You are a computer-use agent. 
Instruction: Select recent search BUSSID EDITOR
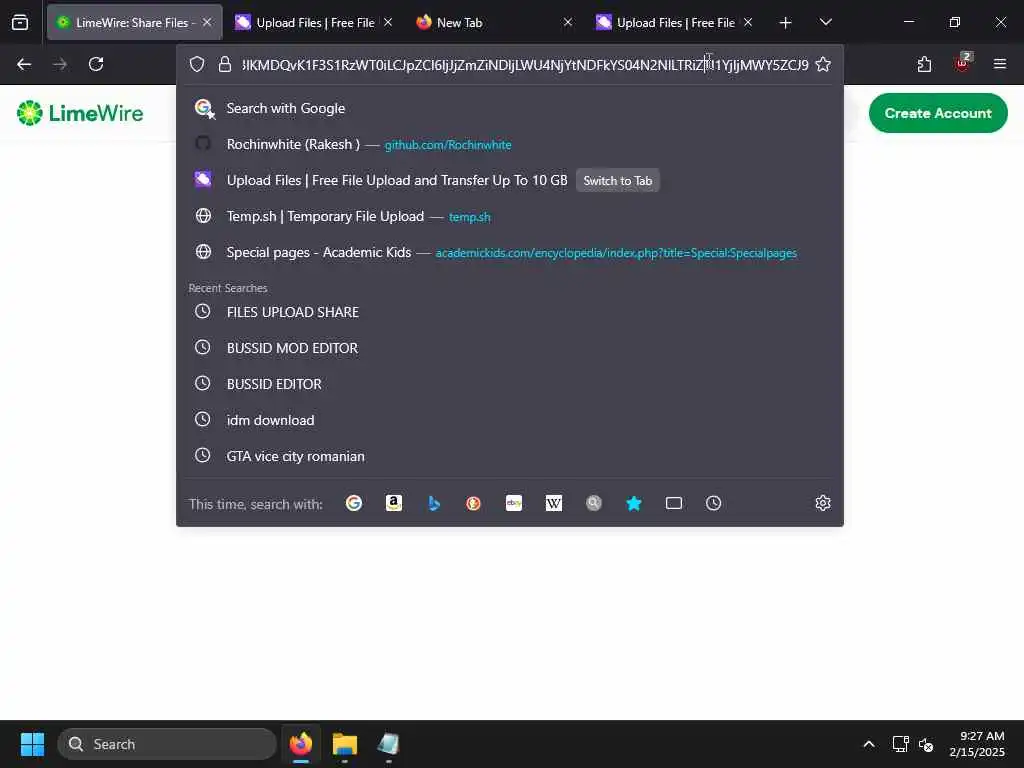[x=509, y=384]
